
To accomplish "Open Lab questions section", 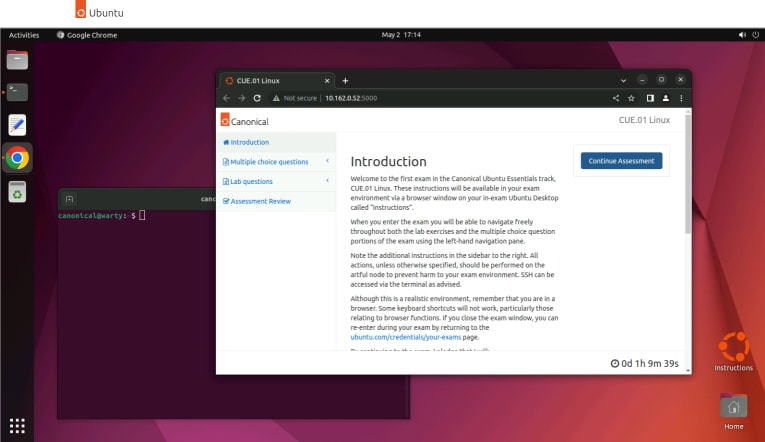I will point(248,181).
